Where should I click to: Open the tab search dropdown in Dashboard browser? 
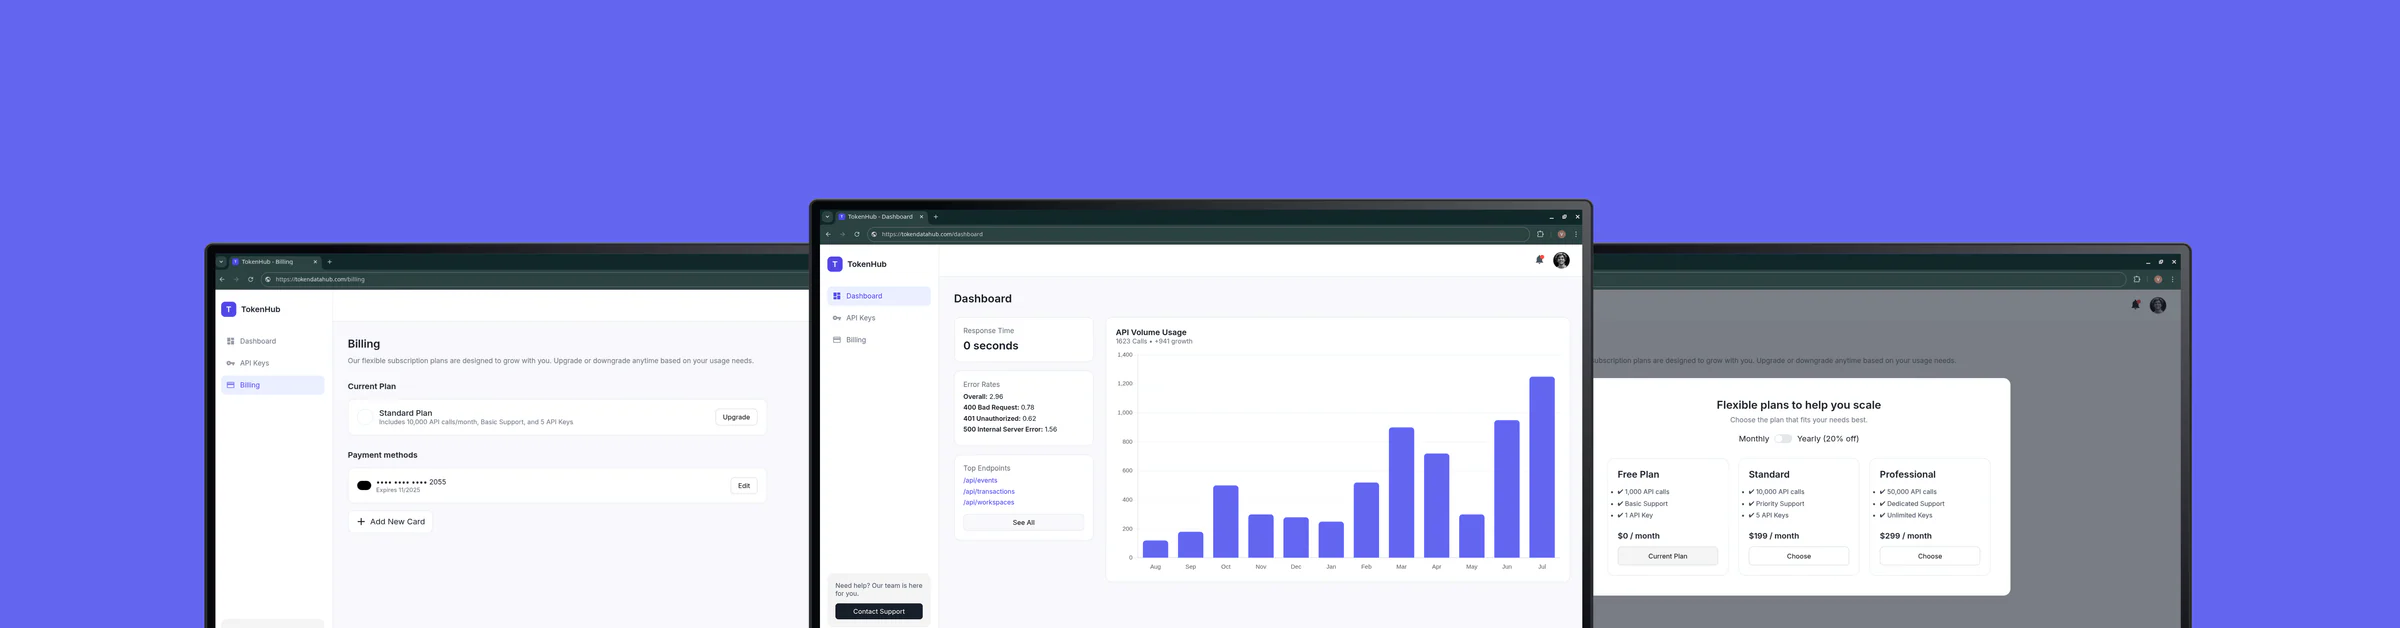click(827, 216)
